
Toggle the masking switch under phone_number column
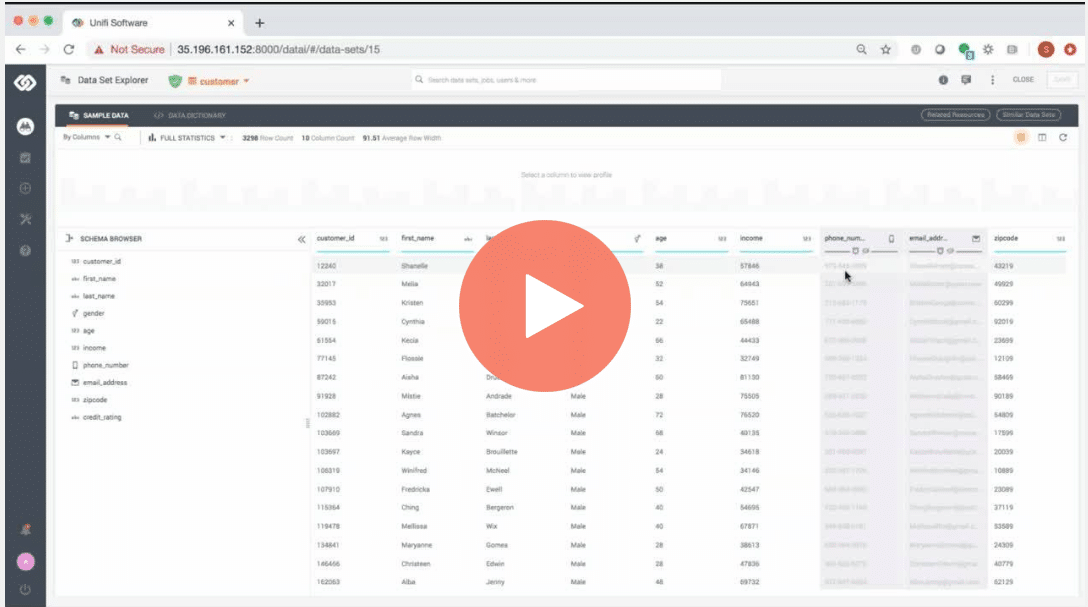[x=855, y=251]
